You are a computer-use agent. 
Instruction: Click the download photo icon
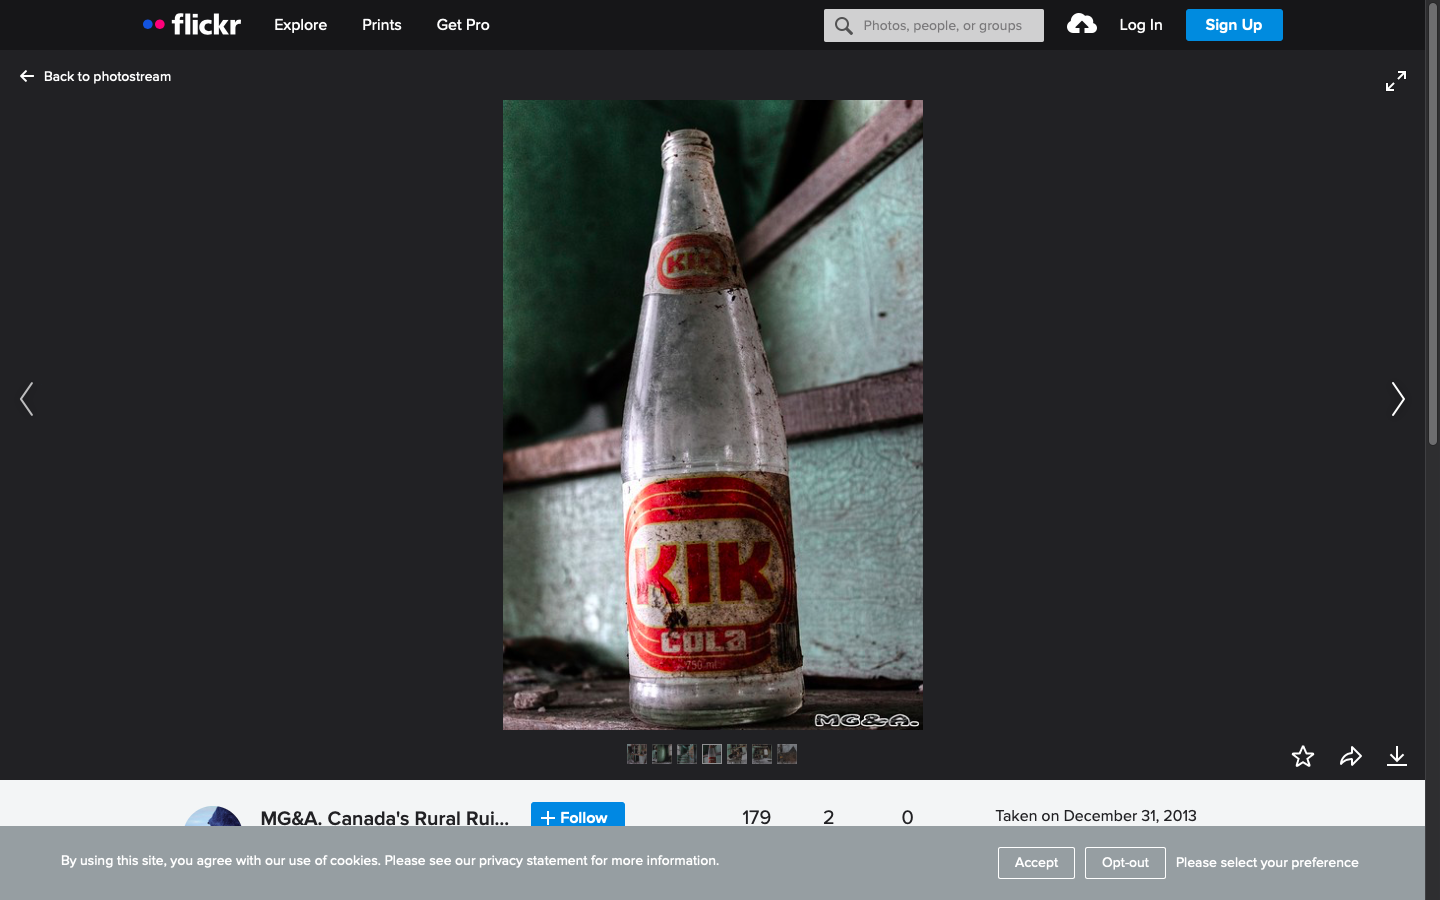coord(1397,756)
